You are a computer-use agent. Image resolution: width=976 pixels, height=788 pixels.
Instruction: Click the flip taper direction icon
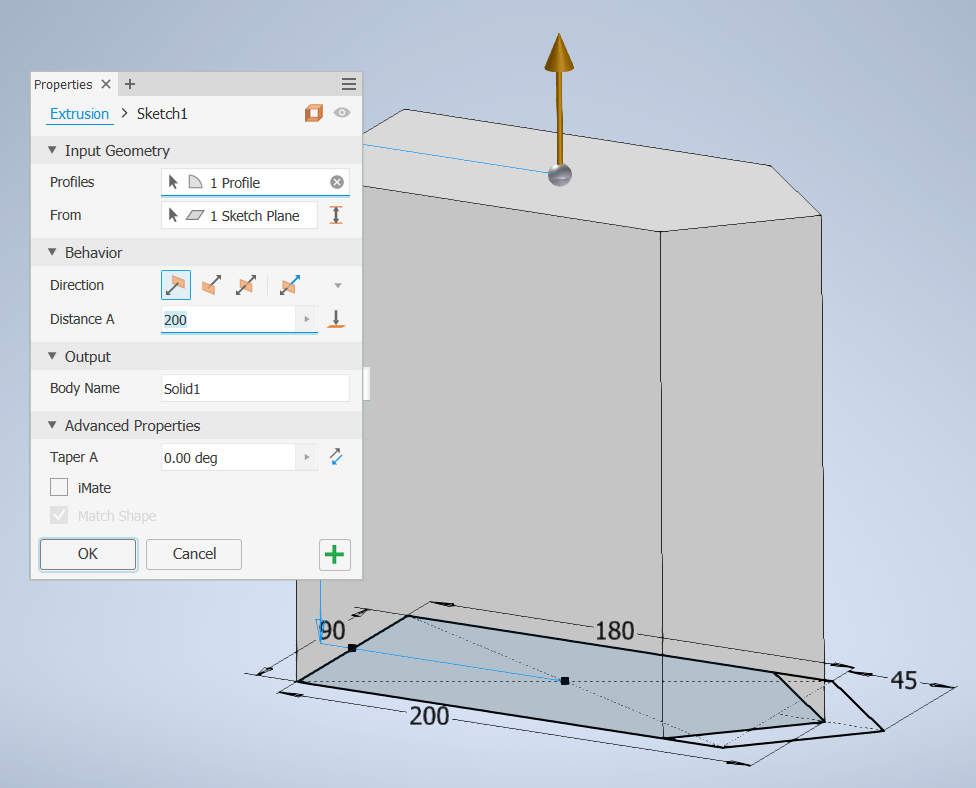pos(336,457)
